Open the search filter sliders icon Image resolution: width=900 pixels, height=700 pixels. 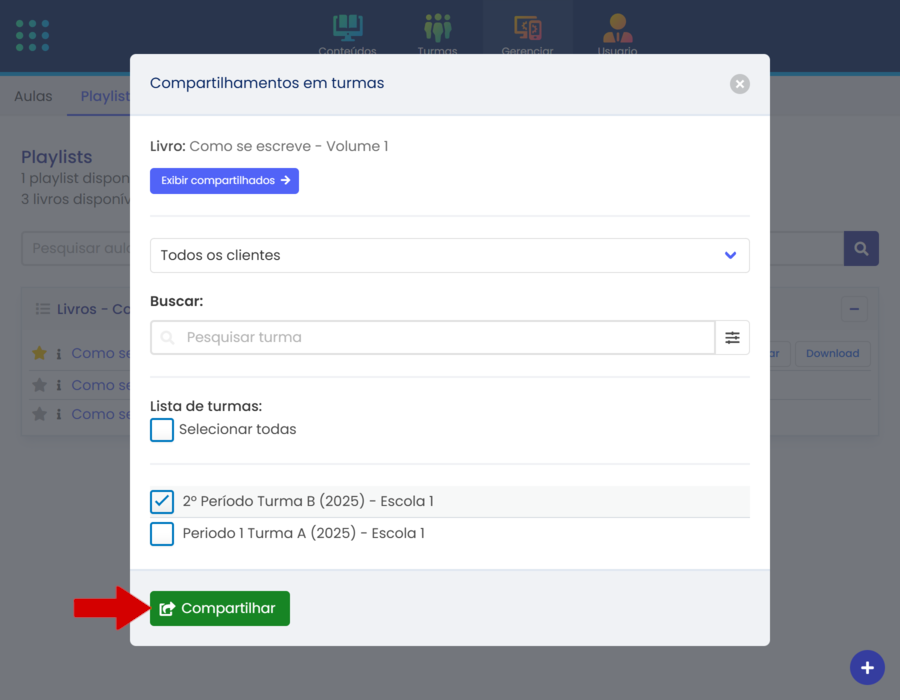[x=732, y=338]
